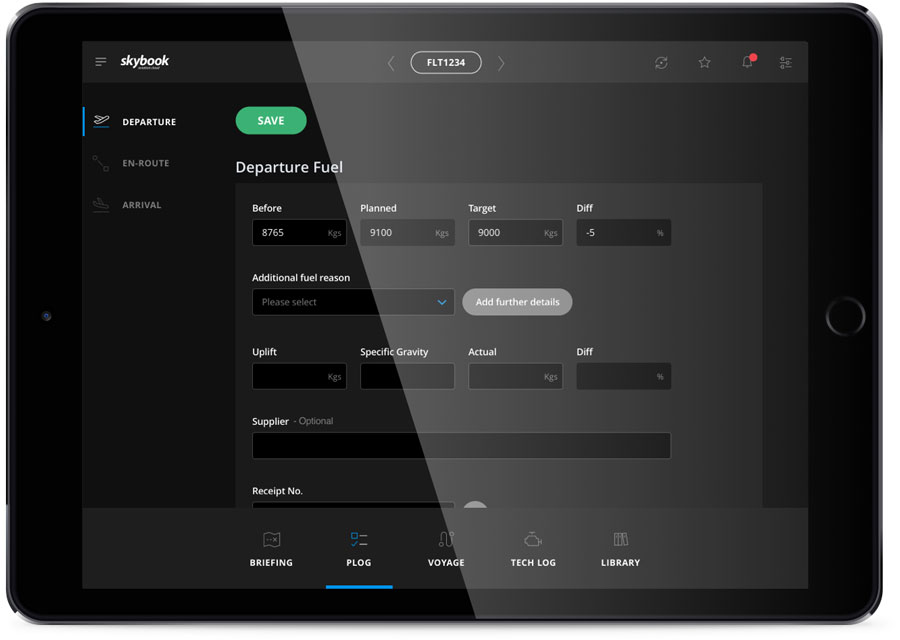
Task: Switch to the Briefing tab
Action: [x=270, y=550]
